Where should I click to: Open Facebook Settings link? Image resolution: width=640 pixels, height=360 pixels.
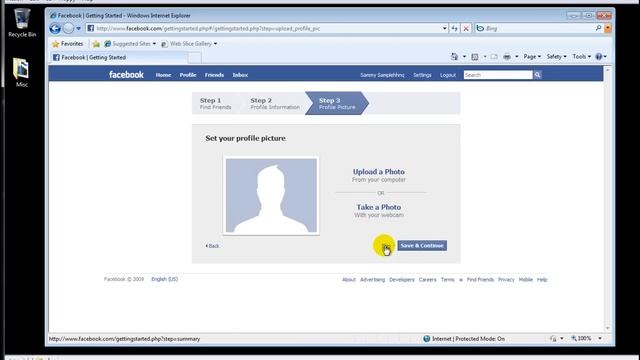coord(422,75)
